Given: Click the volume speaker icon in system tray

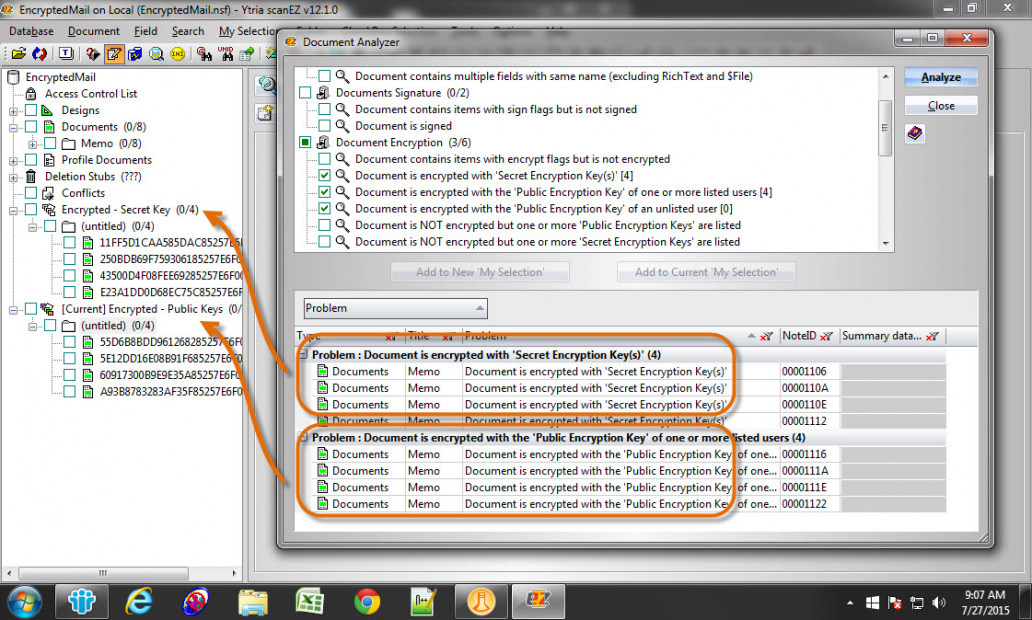Looking at the screenshot, I should point(939,602).
